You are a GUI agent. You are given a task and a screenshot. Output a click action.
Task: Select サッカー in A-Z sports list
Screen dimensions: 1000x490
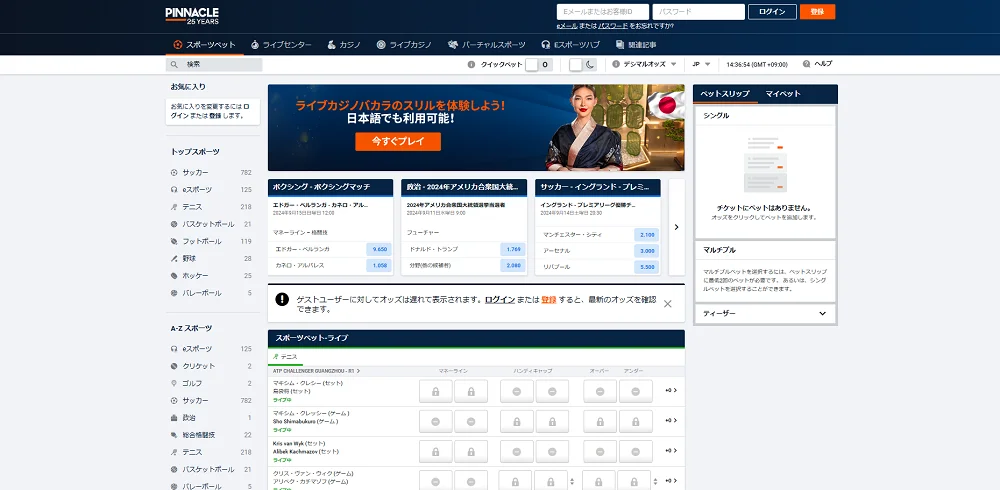coord(211,401)
